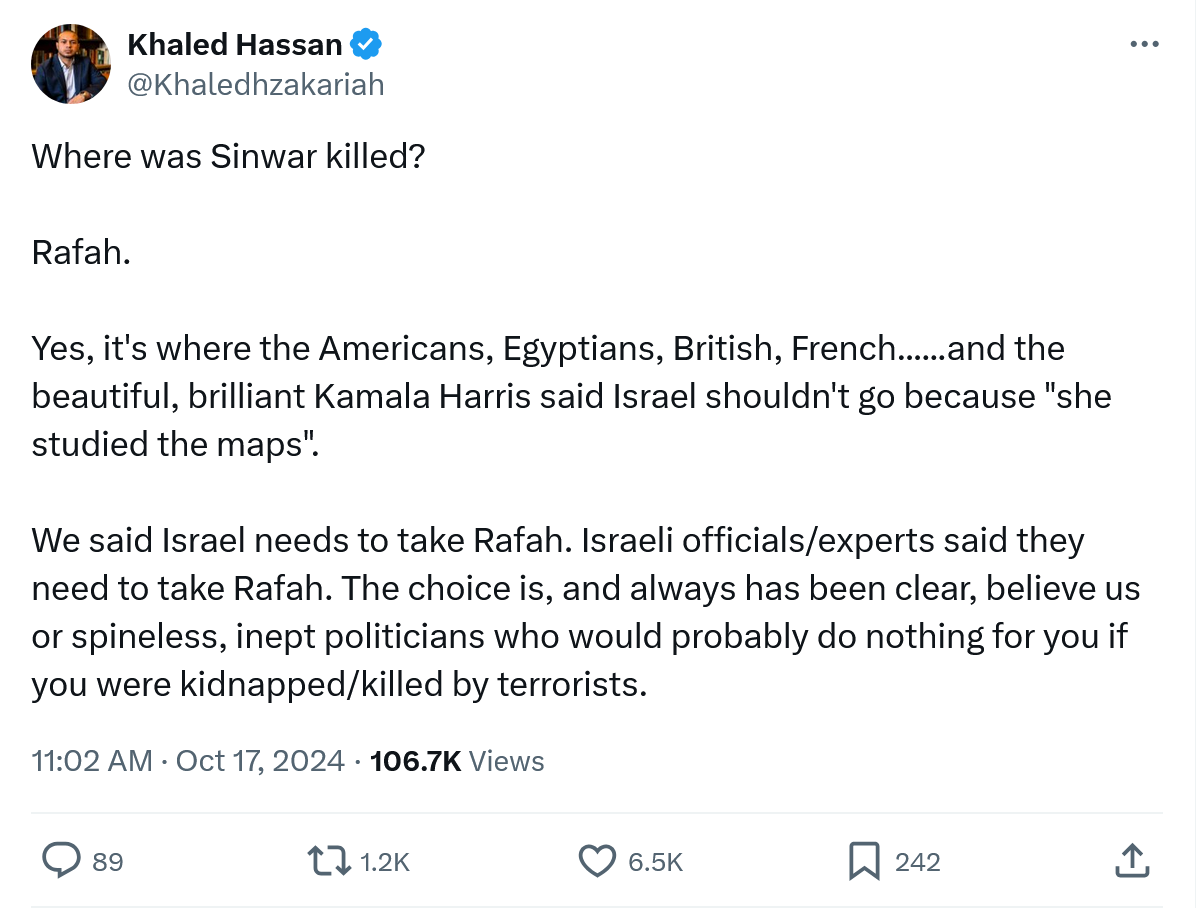Click the paragraph mentioning Kamala Harris
The image size is (1196, 908).
click(570, 396)
